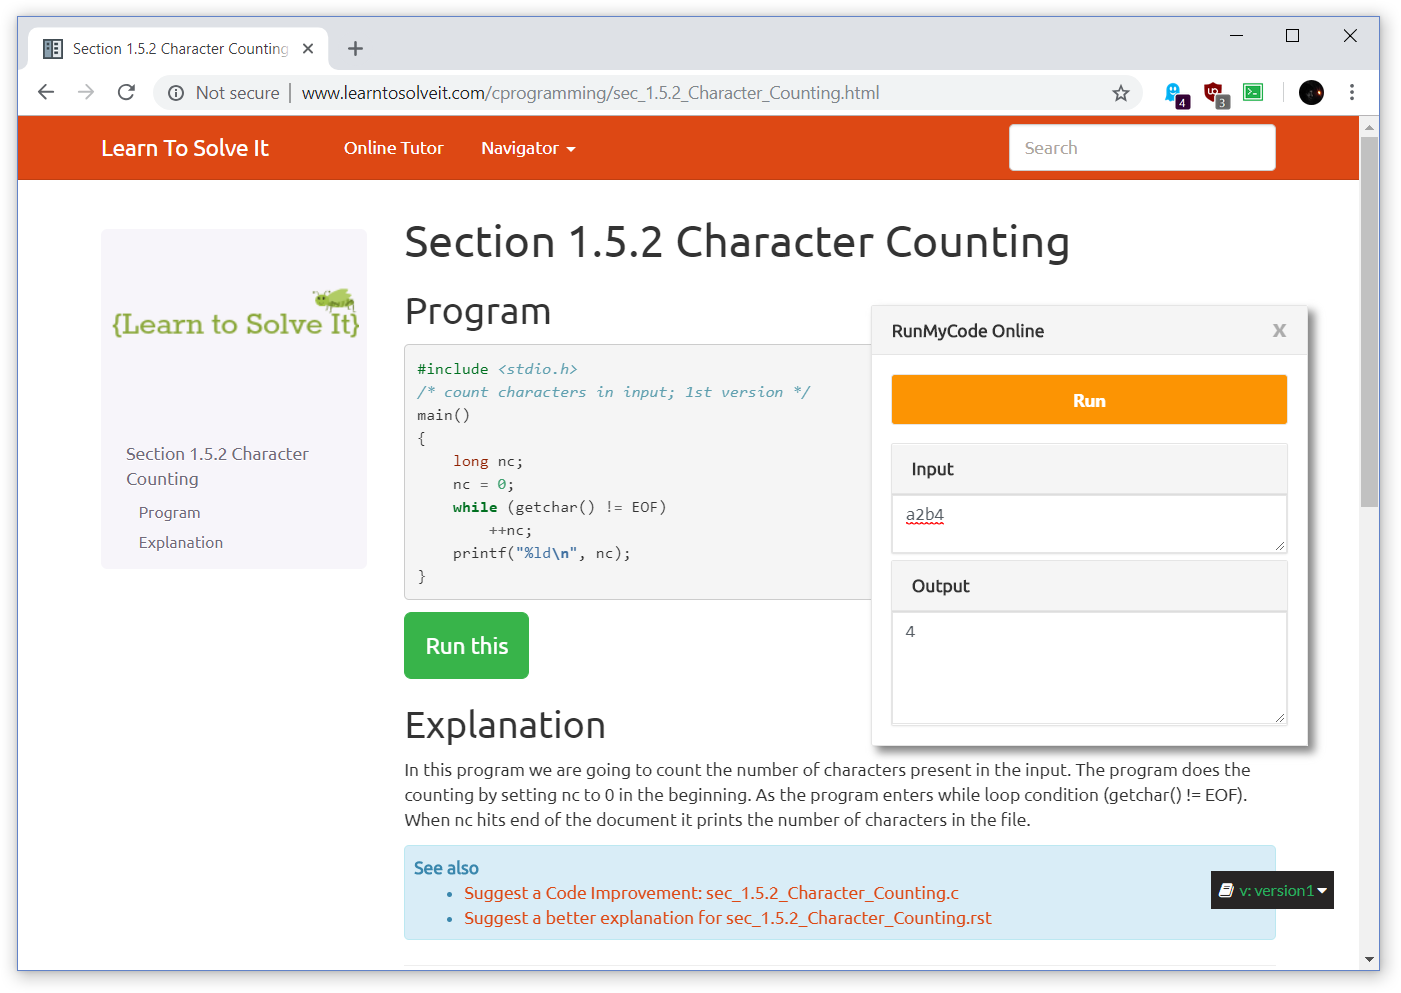Click the orange Run button

1089,400
